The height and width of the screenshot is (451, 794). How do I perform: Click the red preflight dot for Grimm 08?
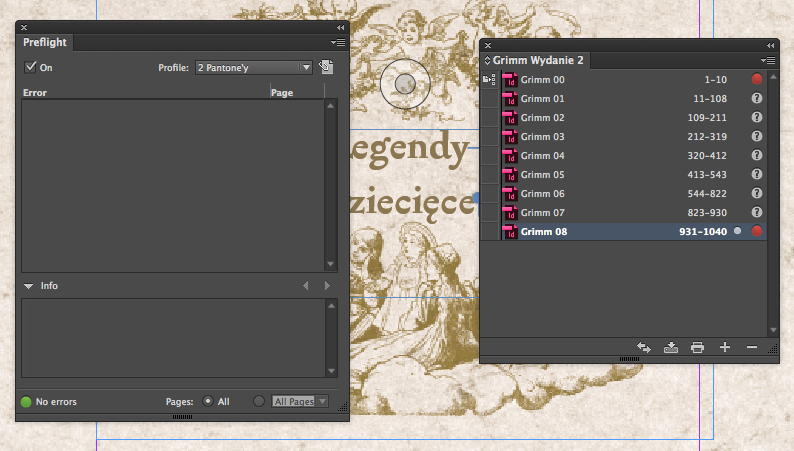point(757,231)
